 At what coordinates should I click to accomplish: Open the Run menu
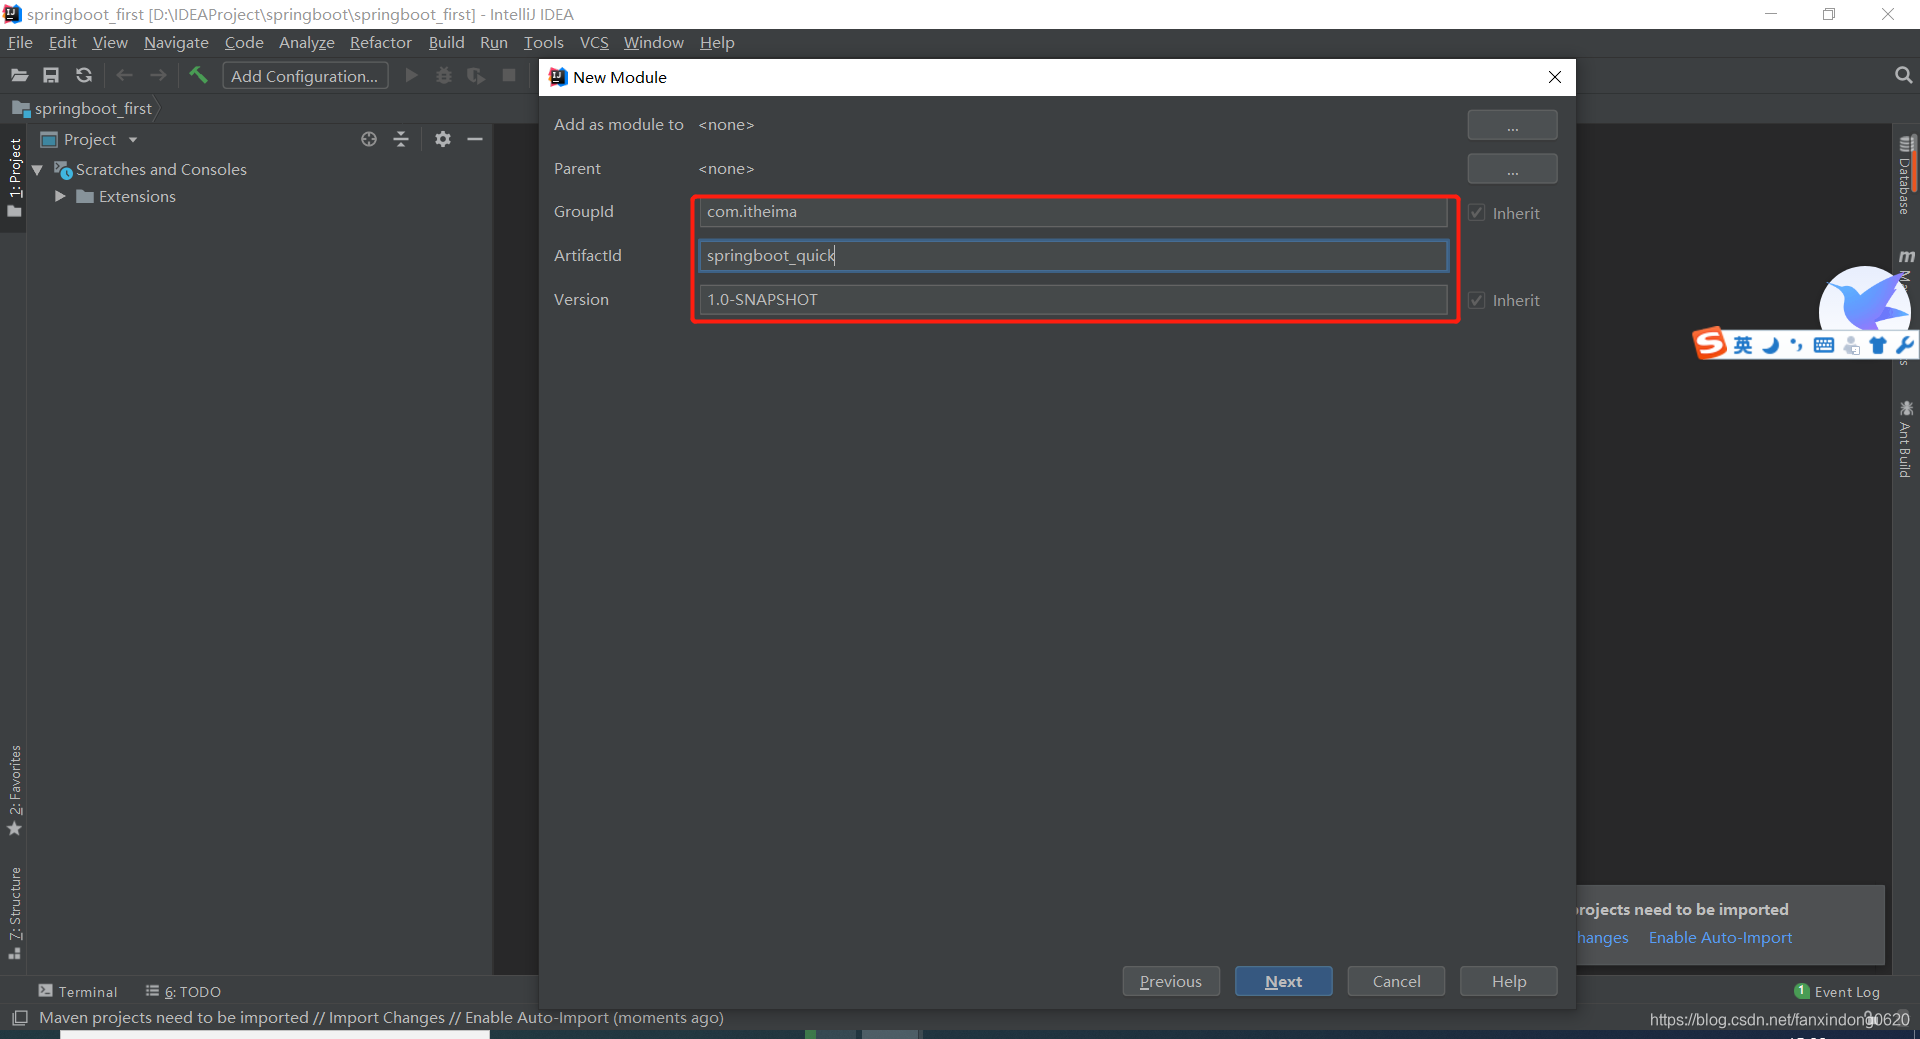click(494, 43)
